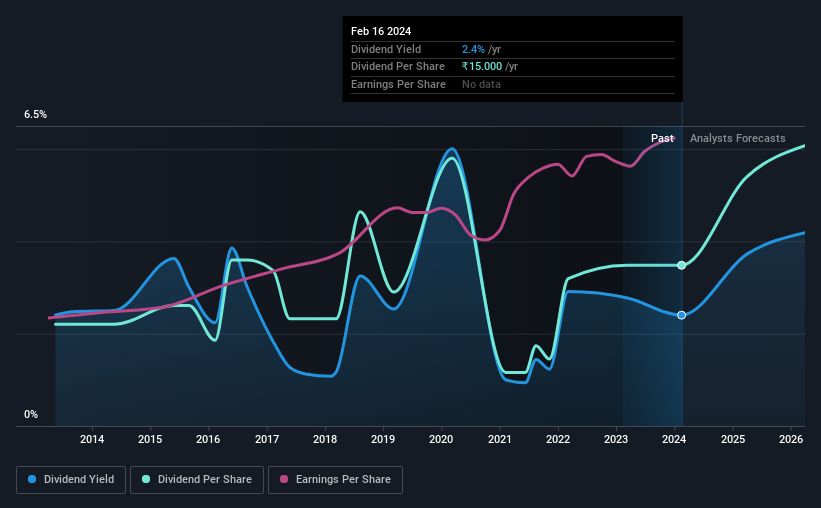
Task: Click the 6.5% y-axis label
Action: point(35,114)
